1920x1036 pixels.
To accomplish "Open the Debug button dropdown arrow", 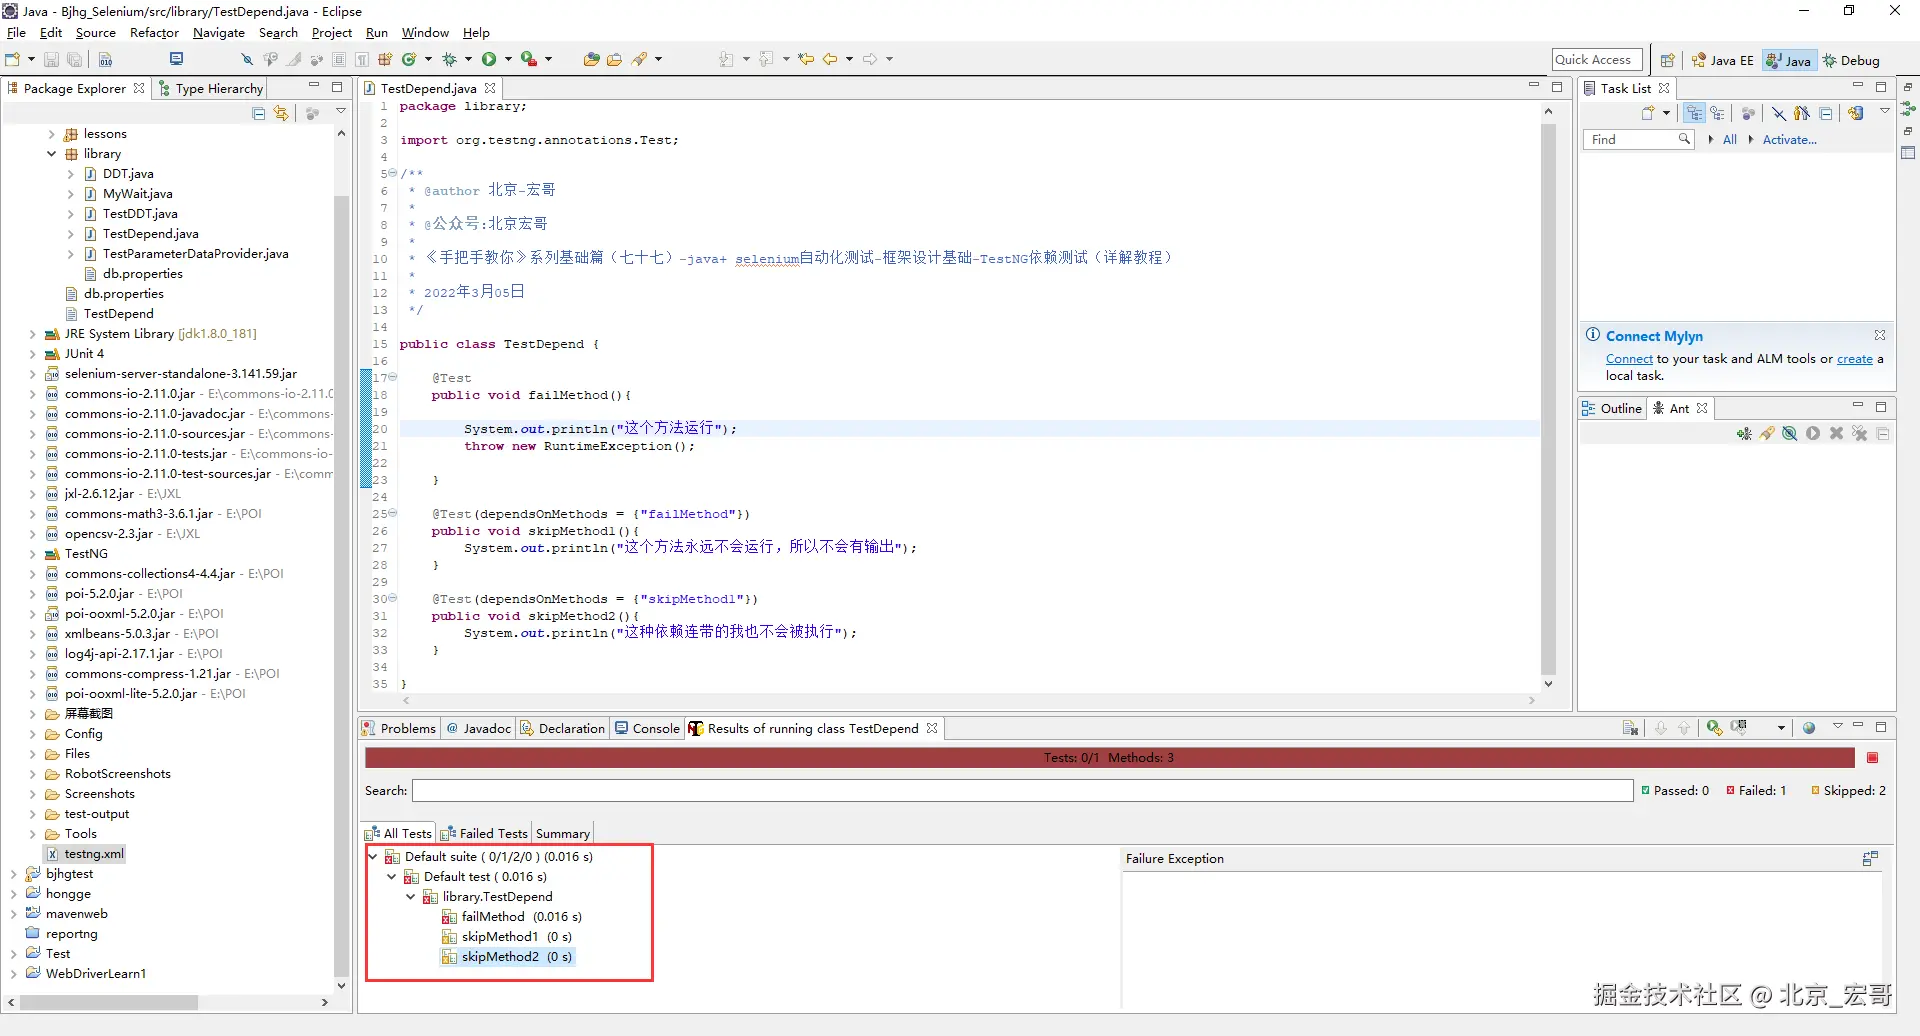I will point(468,60).
